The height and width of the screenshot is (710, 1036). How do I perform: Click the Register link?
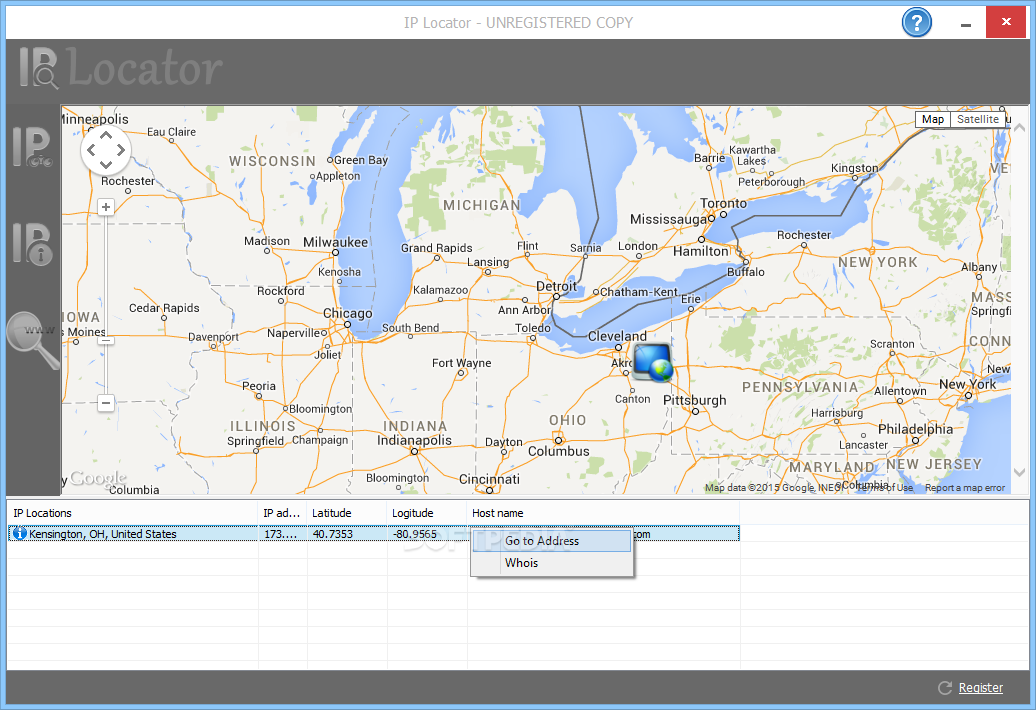click(980, 688)
